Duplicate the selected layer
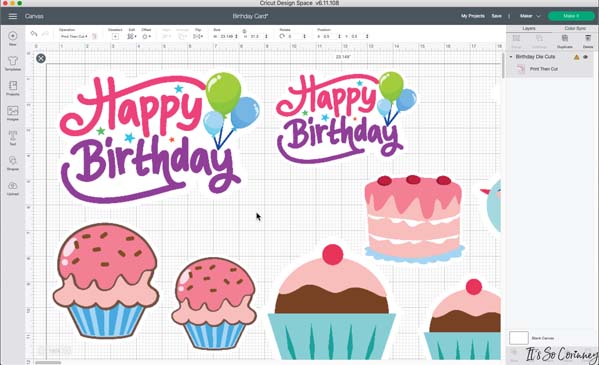Screen dimensions: 599x365 click(x=565, y=41)
